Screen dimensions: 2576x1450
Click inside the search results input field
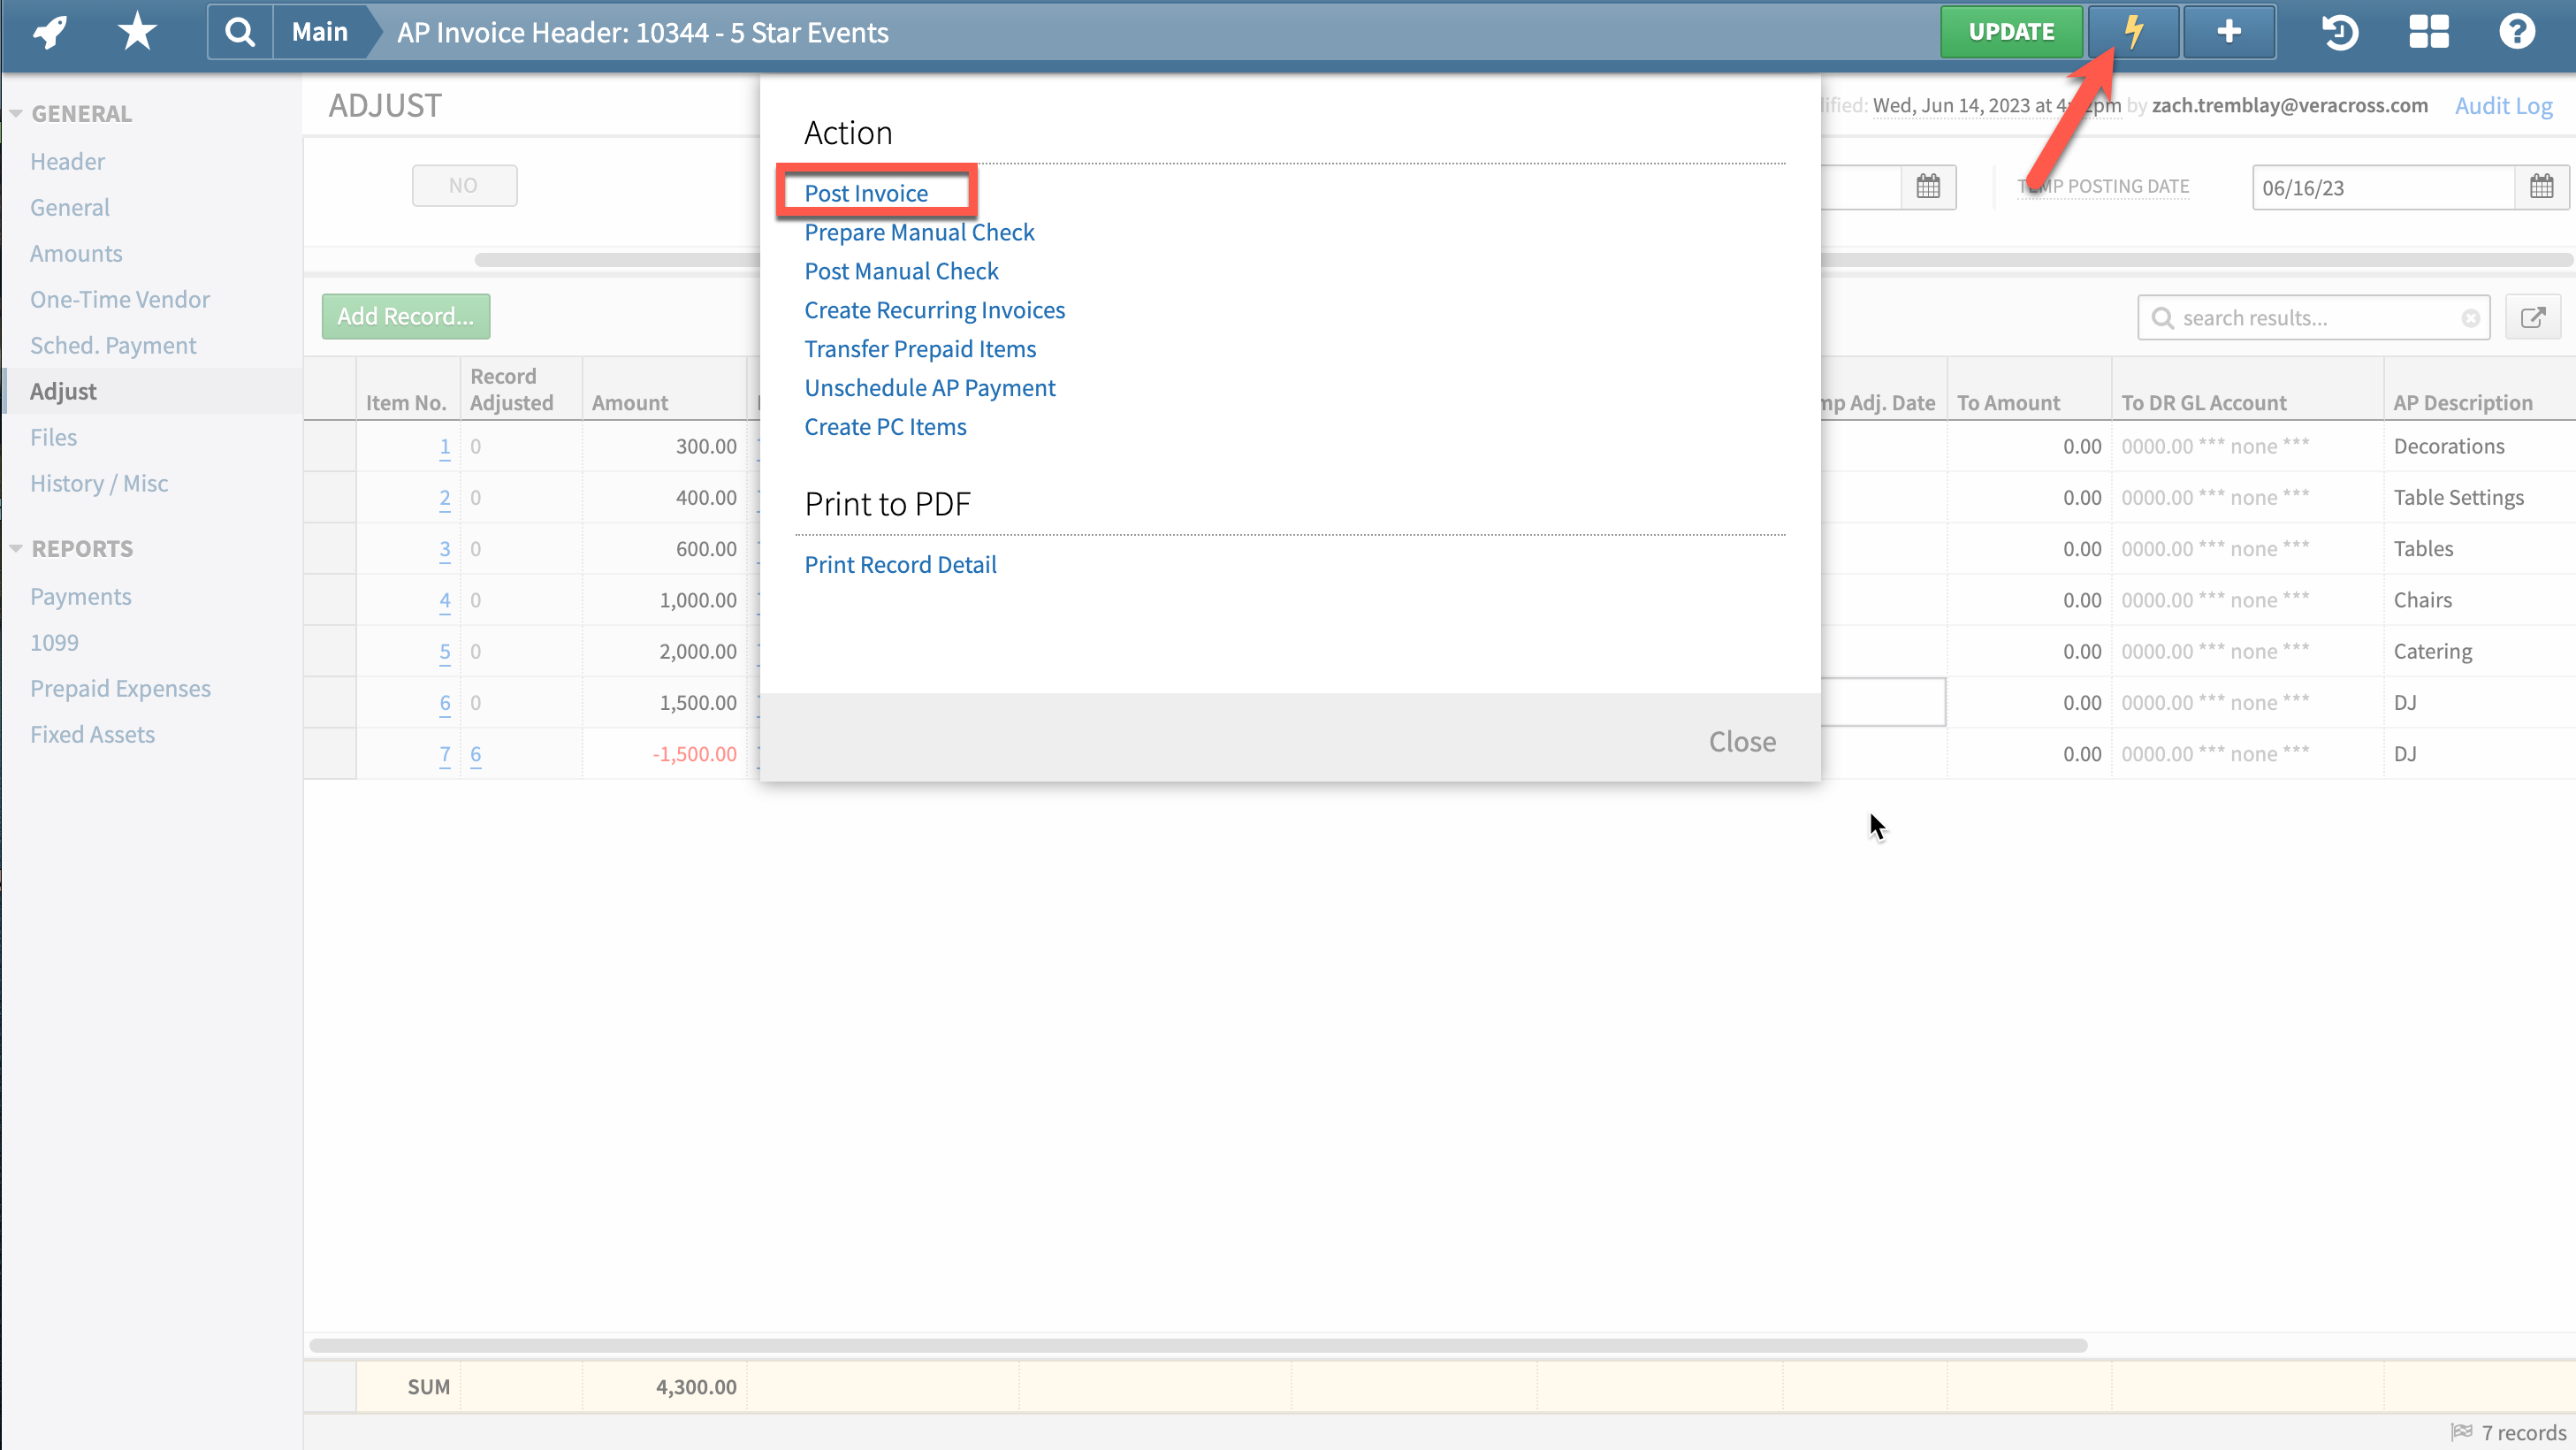tap(2310, 317)
